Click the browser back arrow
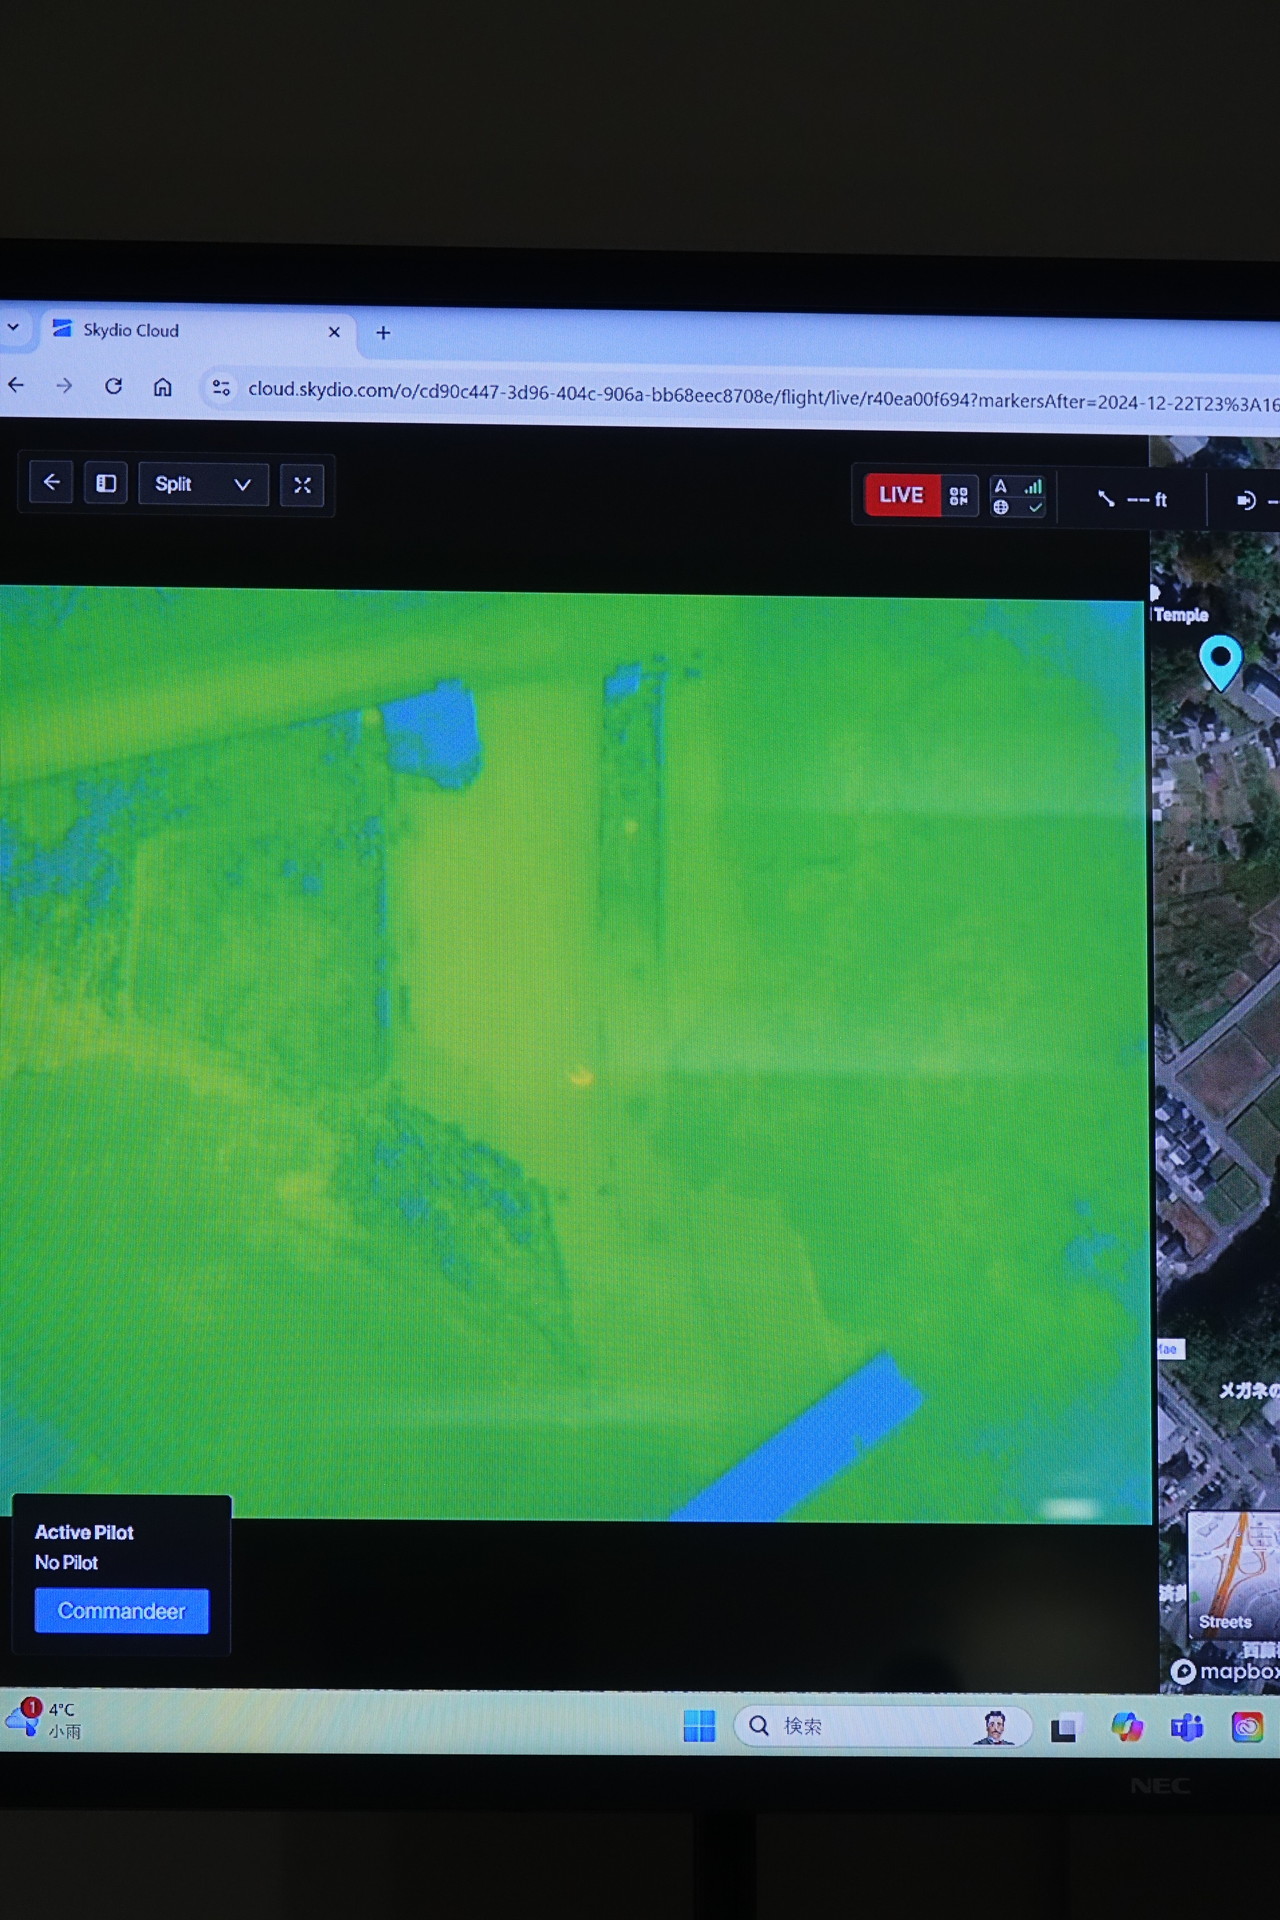1280x1920 pixels. (x=17, y=384)
